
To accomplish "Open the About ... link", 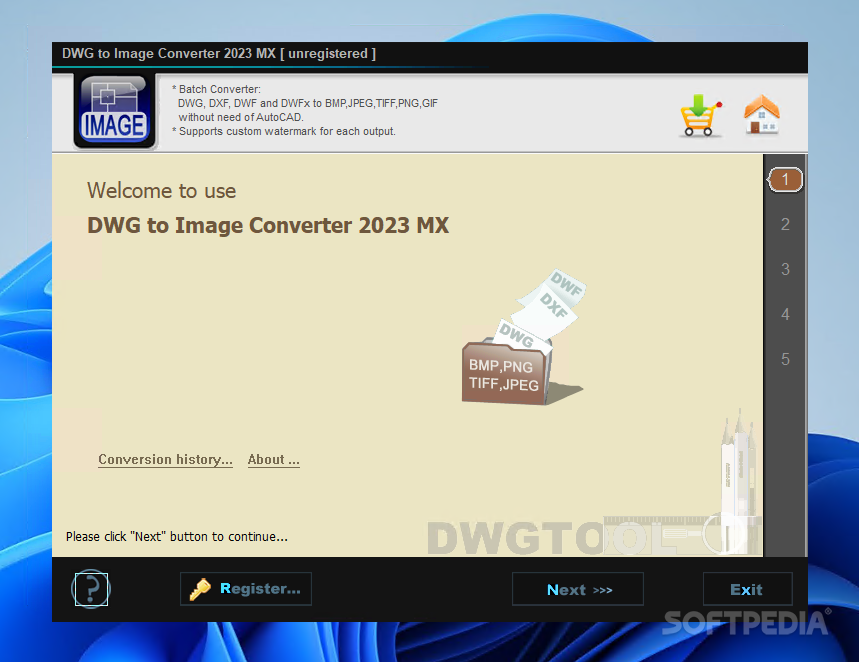I will point(273,459).
